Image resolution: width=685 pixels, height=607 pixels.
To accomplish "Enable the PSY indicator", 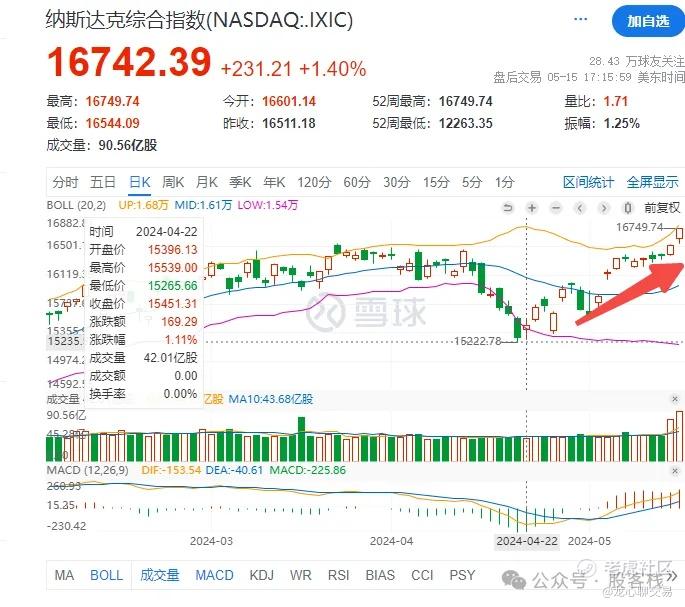I will 462,576.
